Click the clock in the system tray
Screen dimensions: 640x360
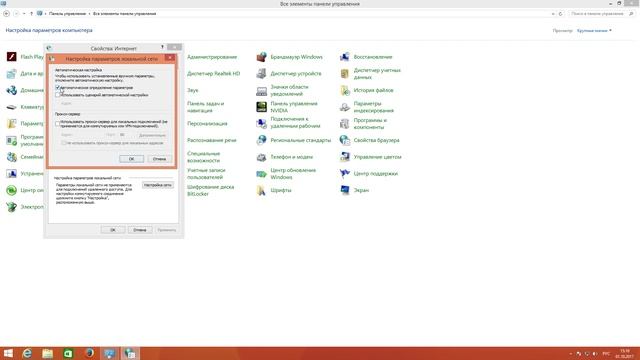click(x=624, y=353)
